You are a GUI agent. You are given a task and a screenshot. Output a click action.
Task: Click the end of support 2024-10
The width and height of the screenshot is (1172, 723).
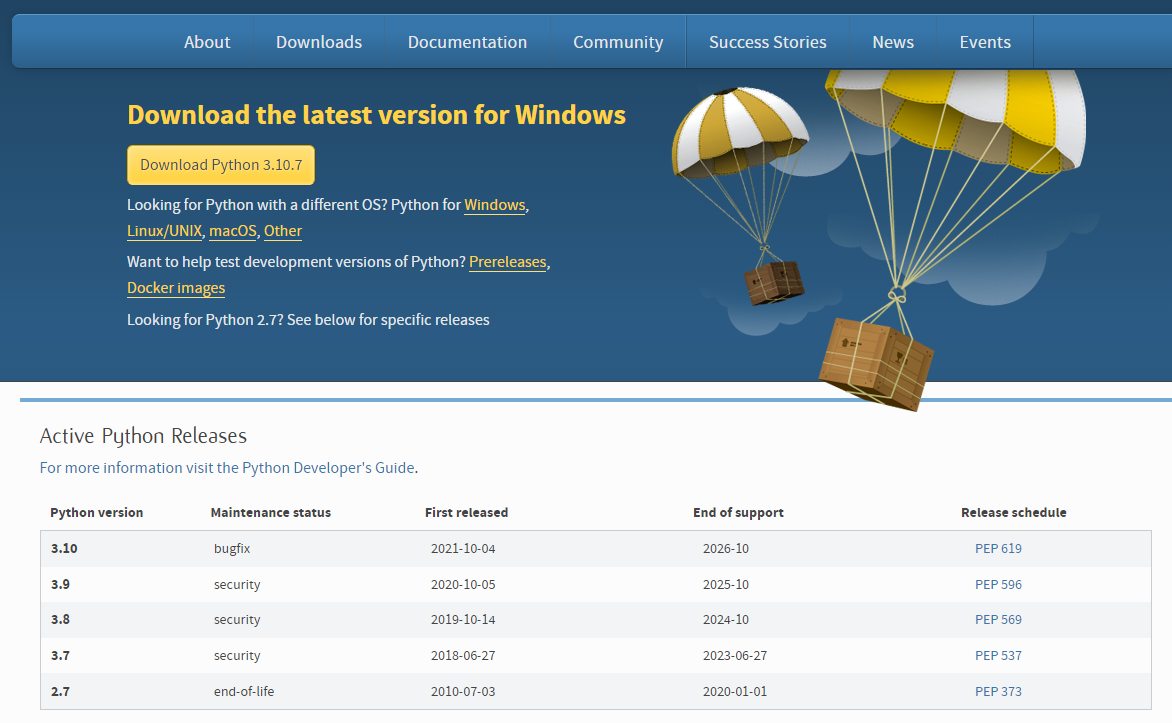coord(726,619)
